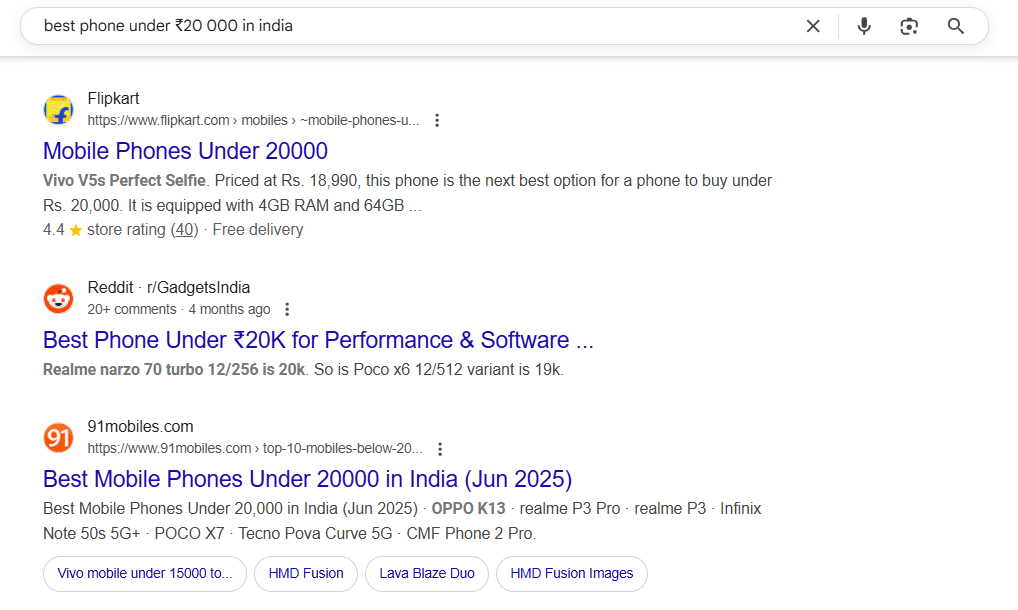Open three-dot menu for Flipkart result
The height and width of the screenshot is (610, 1018).
[x=437, y=120]
